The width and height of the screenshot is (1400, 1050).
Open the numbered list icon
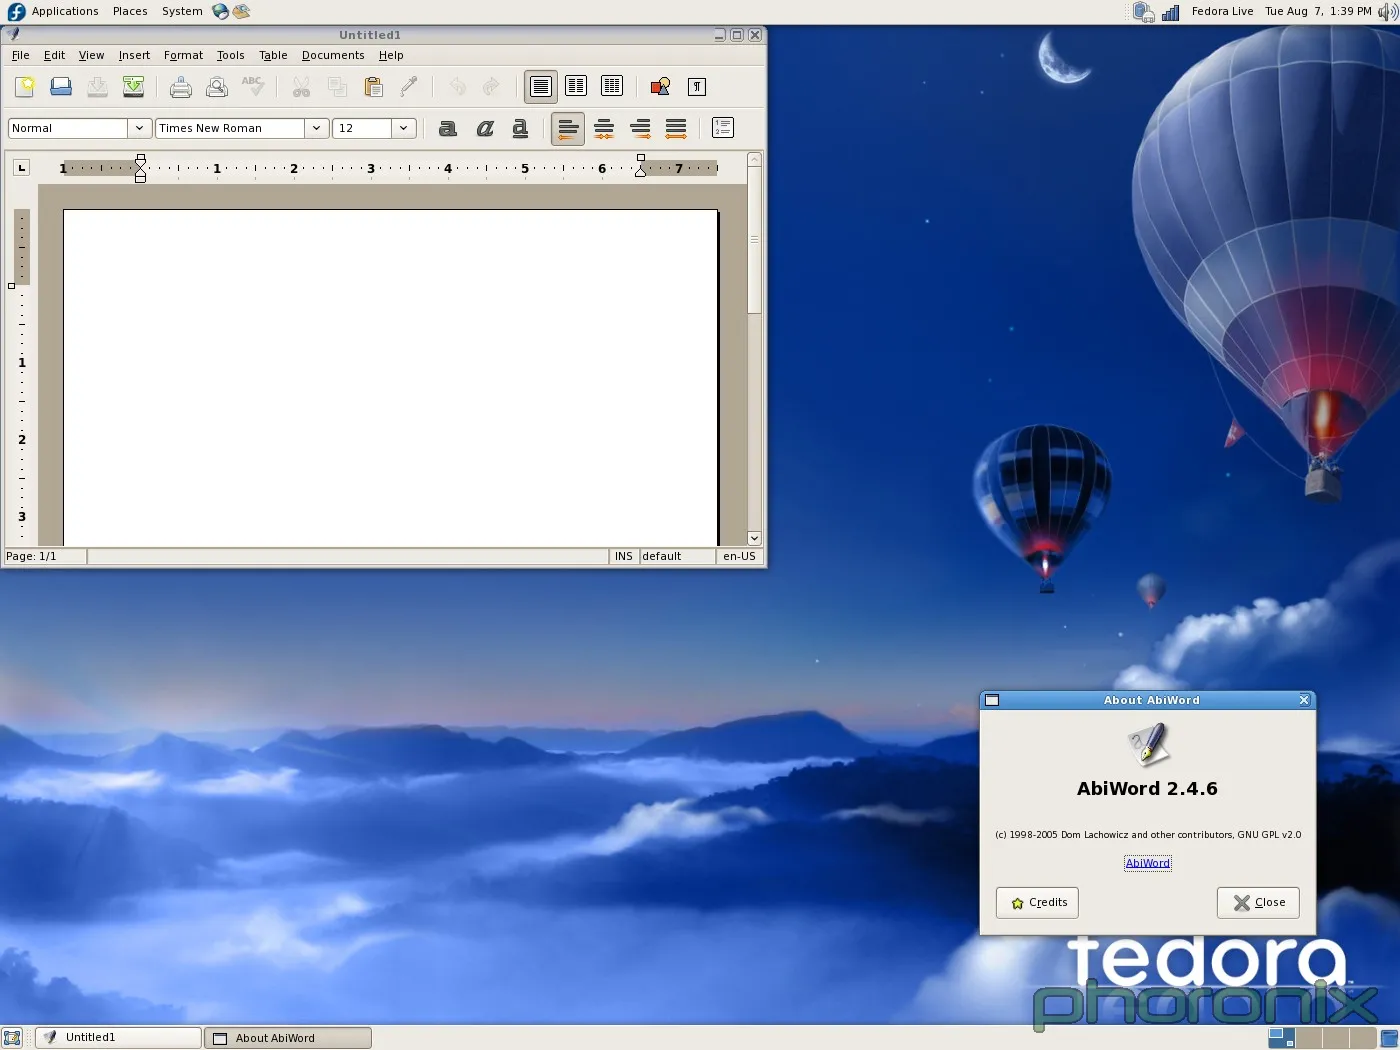[723, 128]
